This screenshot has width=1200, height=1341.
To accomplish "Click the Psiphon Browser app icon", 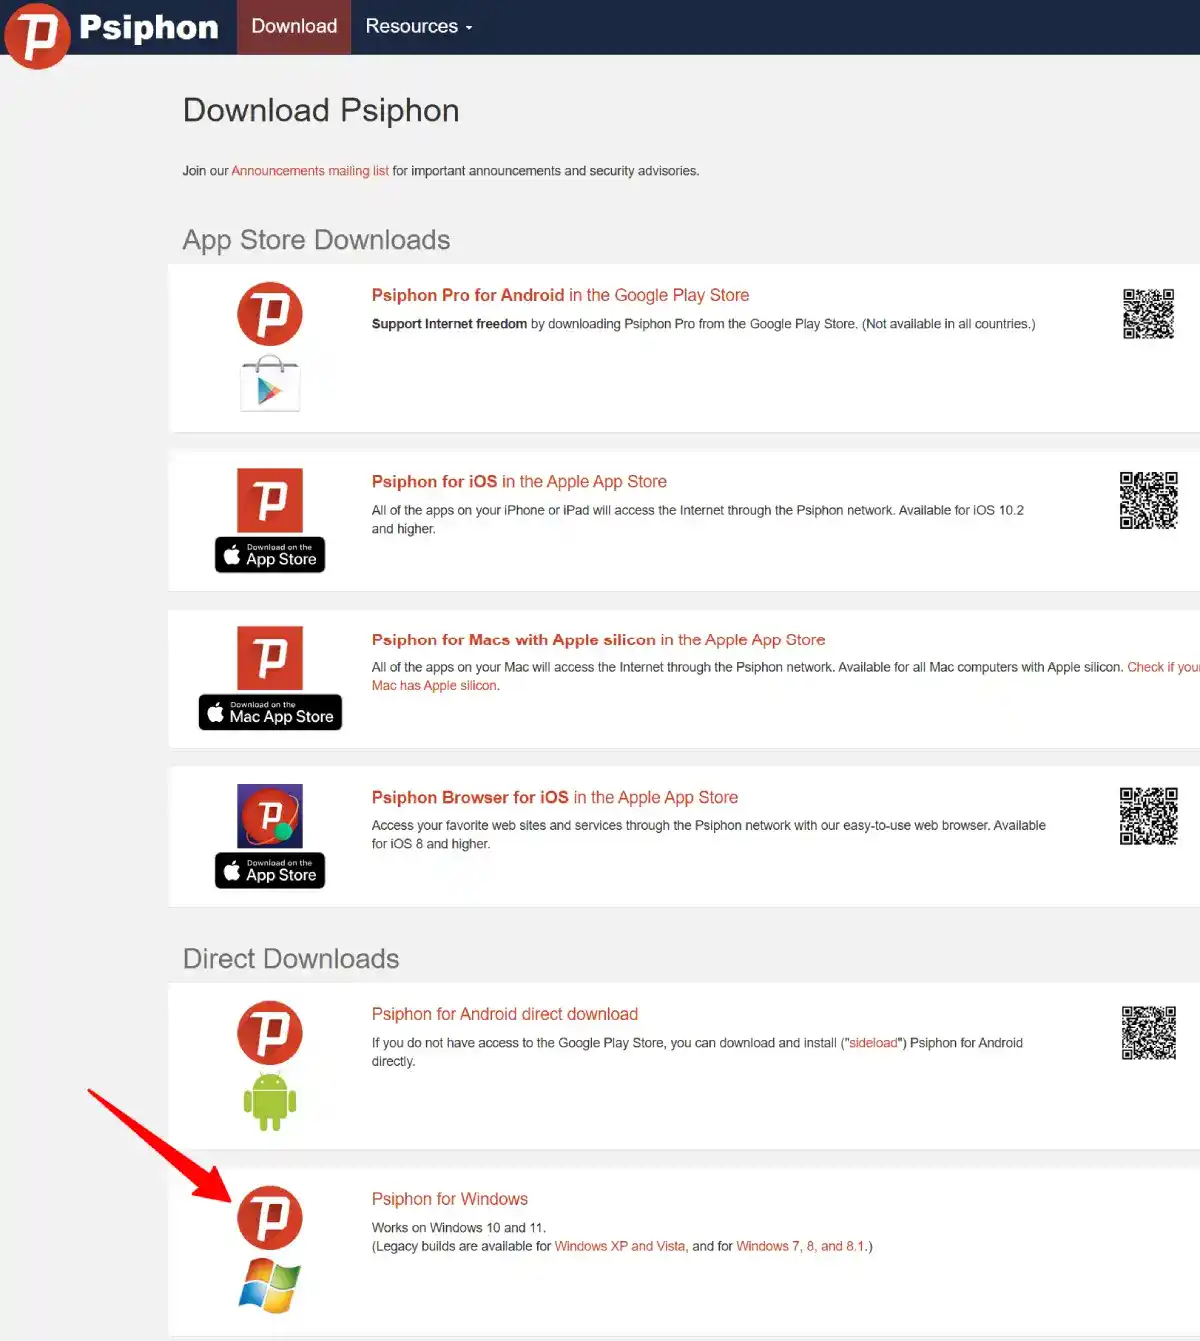I will click(270, 816).
